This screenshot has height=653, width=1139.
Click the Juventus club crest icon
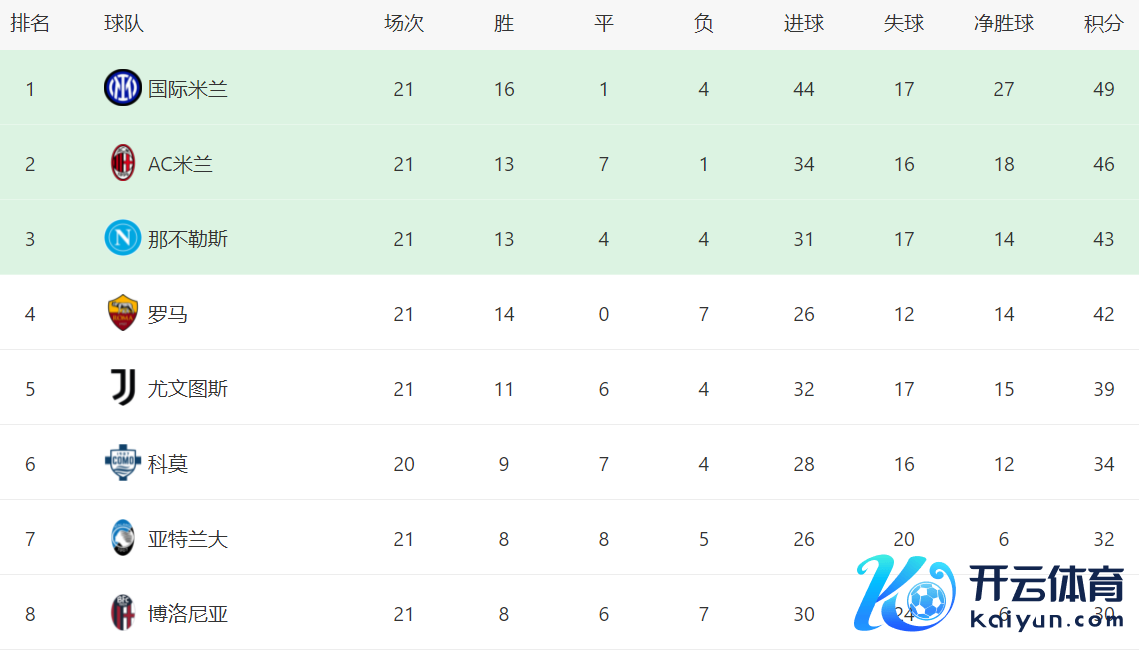(x=122, y=388)
